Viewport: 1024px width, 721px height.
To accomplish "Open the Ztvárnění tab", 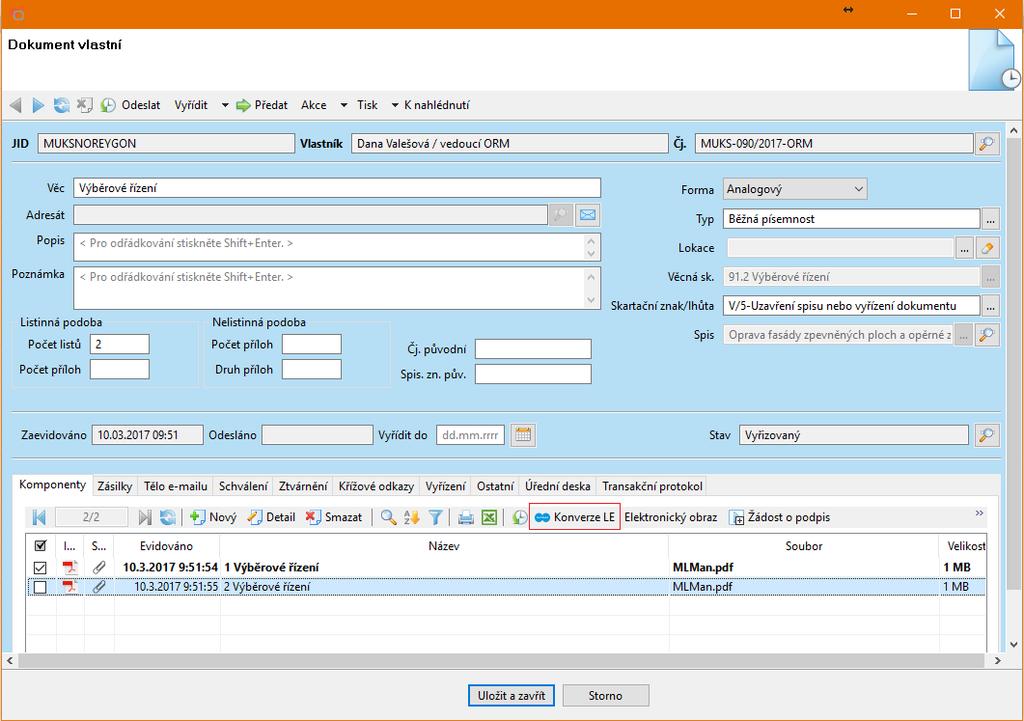I will tap(302, 487).
